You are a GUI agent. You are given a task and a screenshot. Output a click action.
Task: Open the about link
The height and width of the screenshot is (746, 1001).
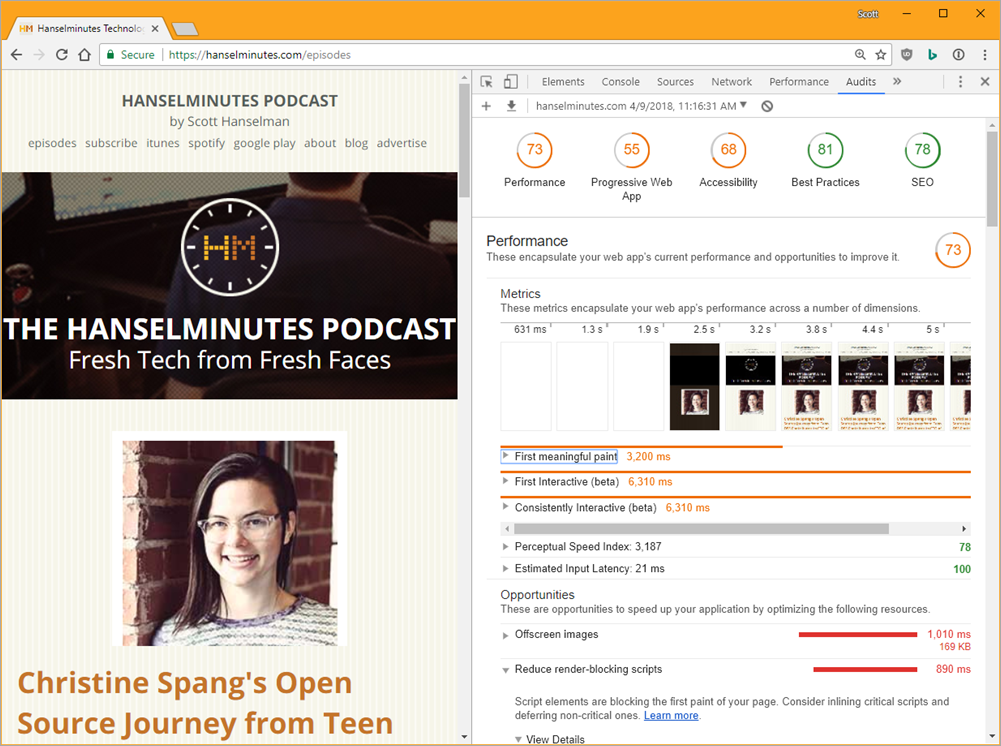tap(320, 143)
